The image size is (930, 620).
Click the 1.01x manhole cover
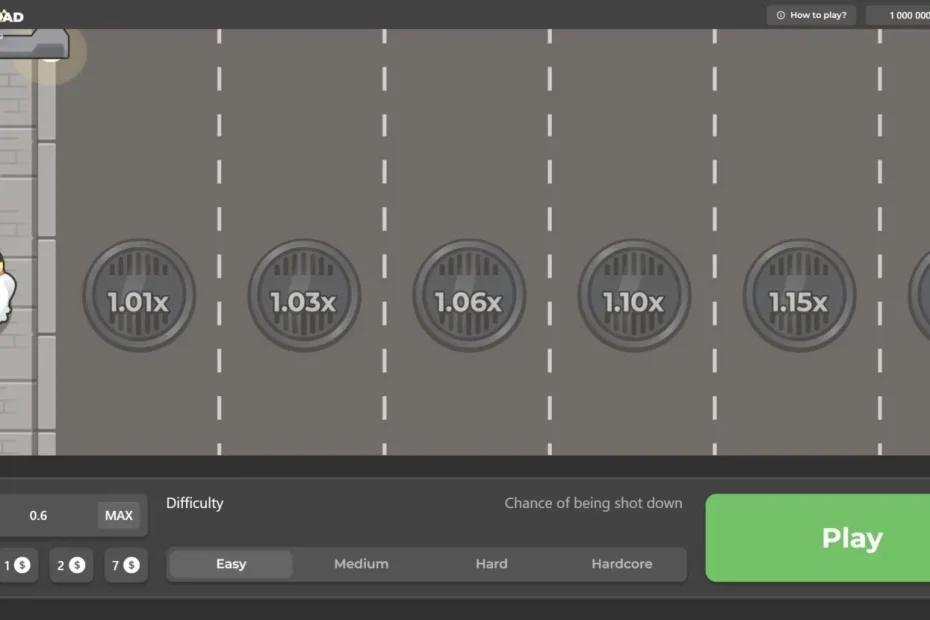tap(138, 296)
